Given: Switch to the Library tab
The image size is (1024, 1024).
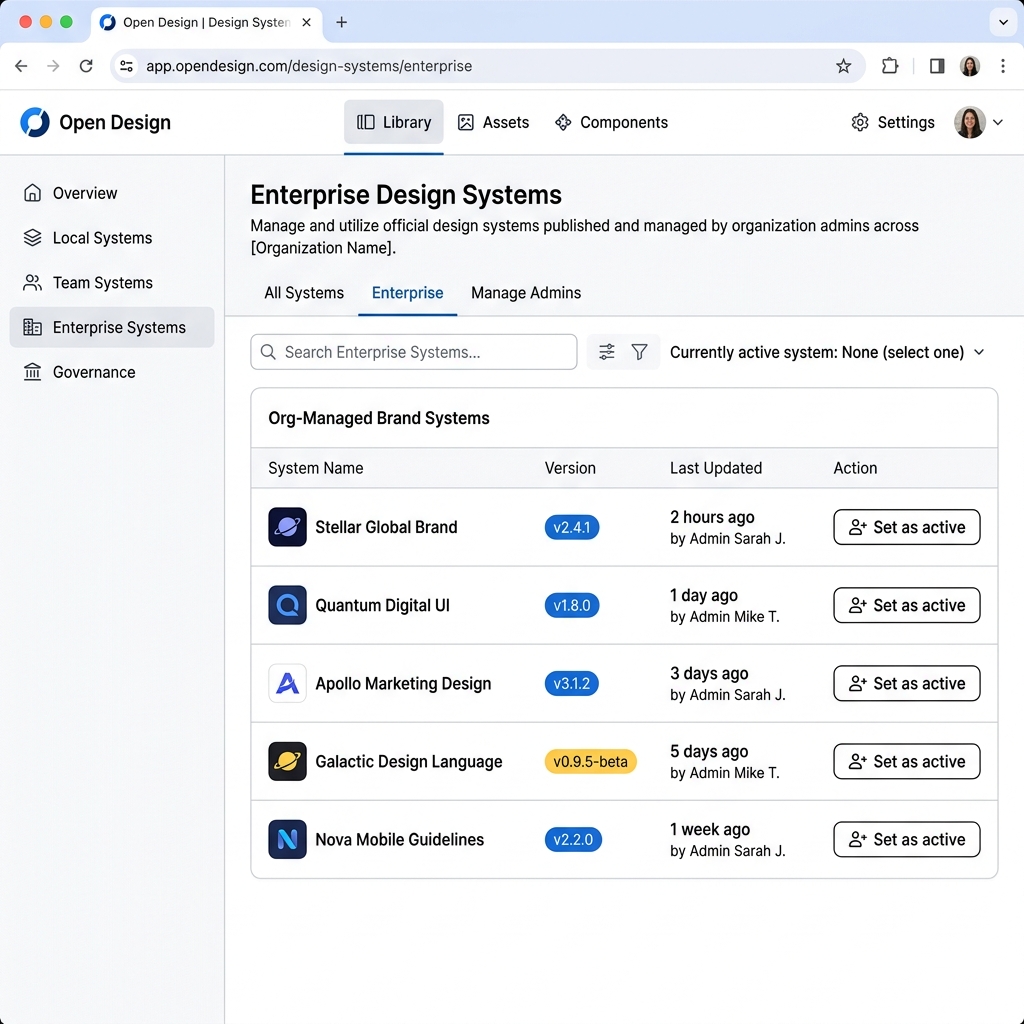Looking at the screenshot, I should tap(394, 122).
